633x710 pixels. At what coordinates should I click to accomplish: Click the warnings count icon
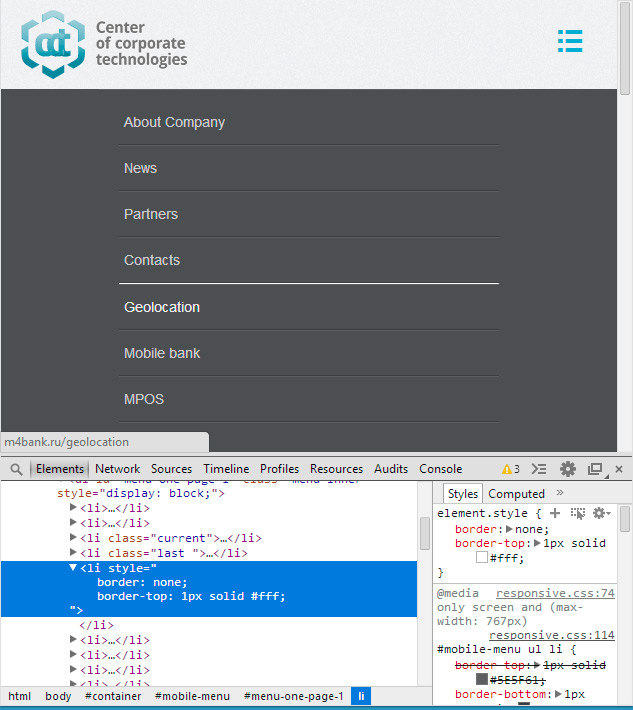[510, 469]
